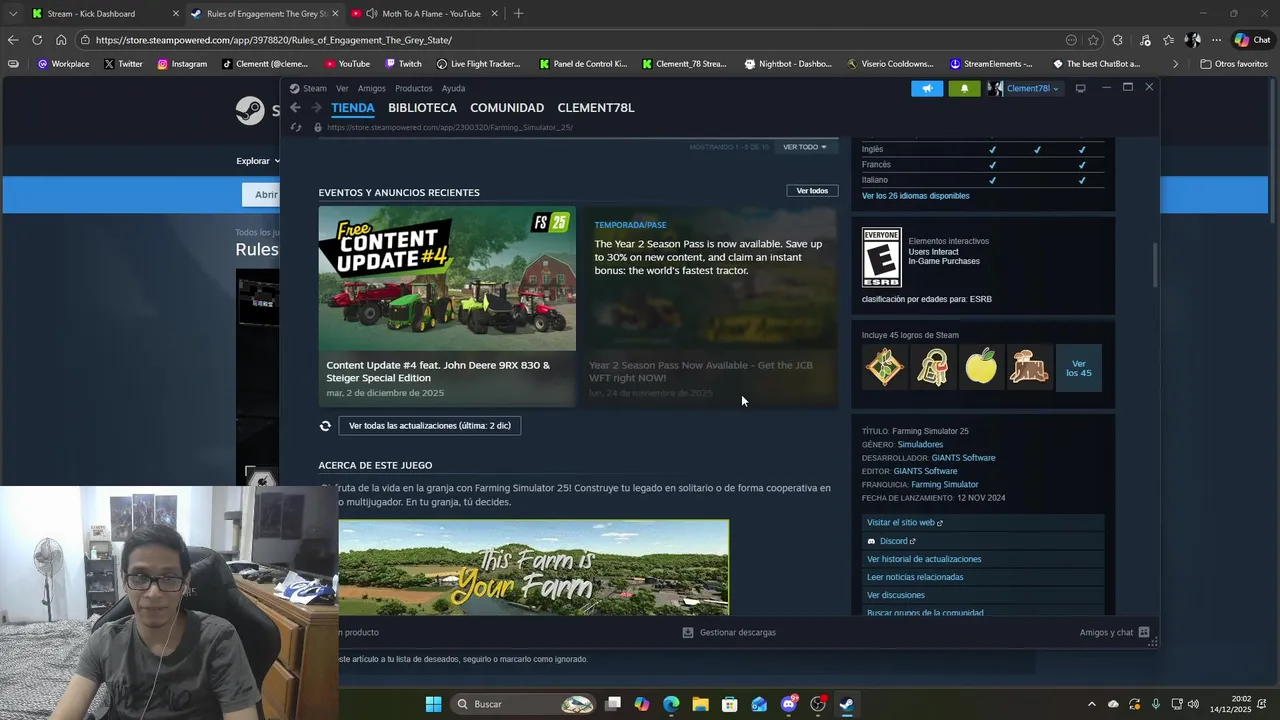Screen dimensions: 1280x720
Task: Open Content Update #4 event thumbnail
Action: 447,279
